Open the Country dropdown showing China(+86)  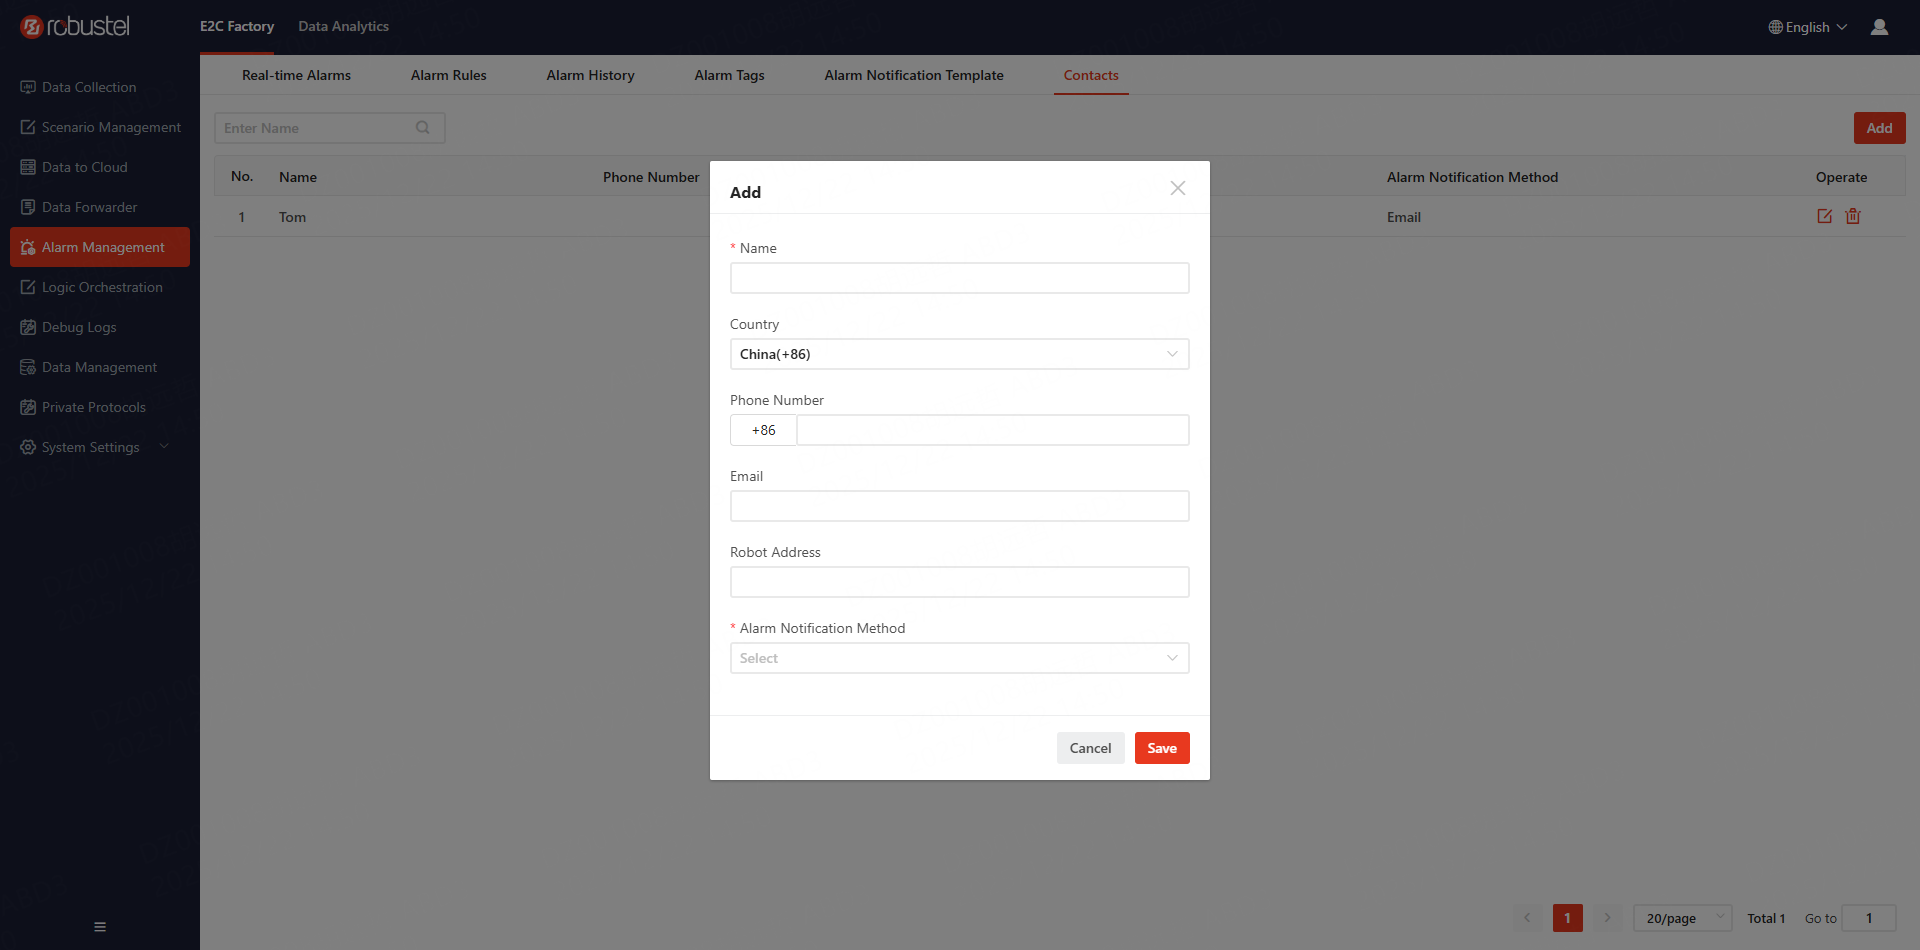[958, 354]
